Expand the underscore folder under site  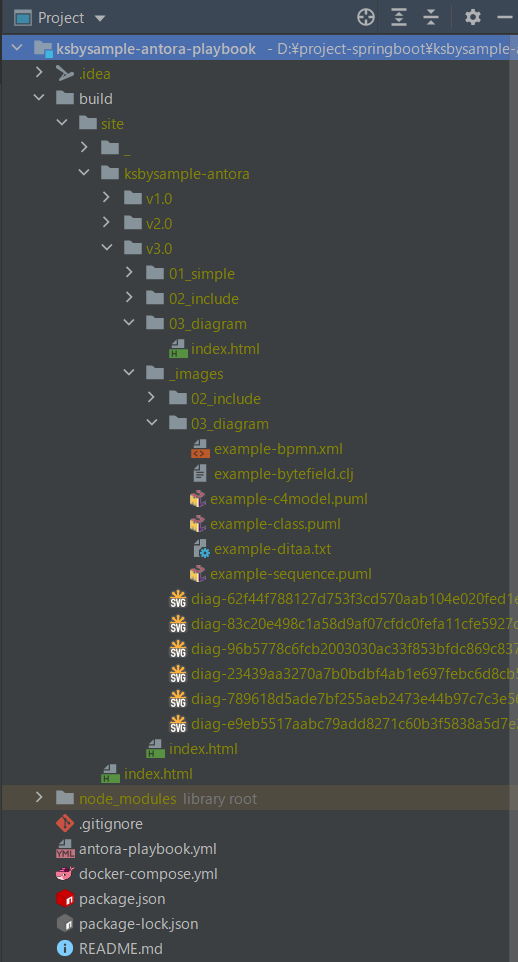[85, 148]
